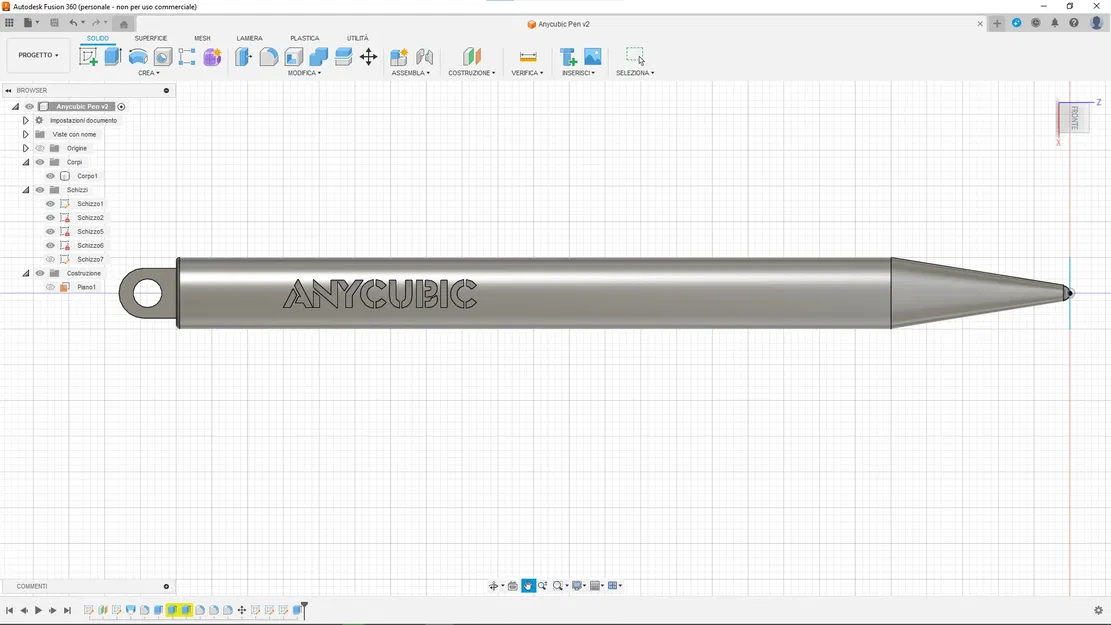Screen dimensions: 1111x625
Task: Click the PROGETTO button
Action: [x=37, y=55]
